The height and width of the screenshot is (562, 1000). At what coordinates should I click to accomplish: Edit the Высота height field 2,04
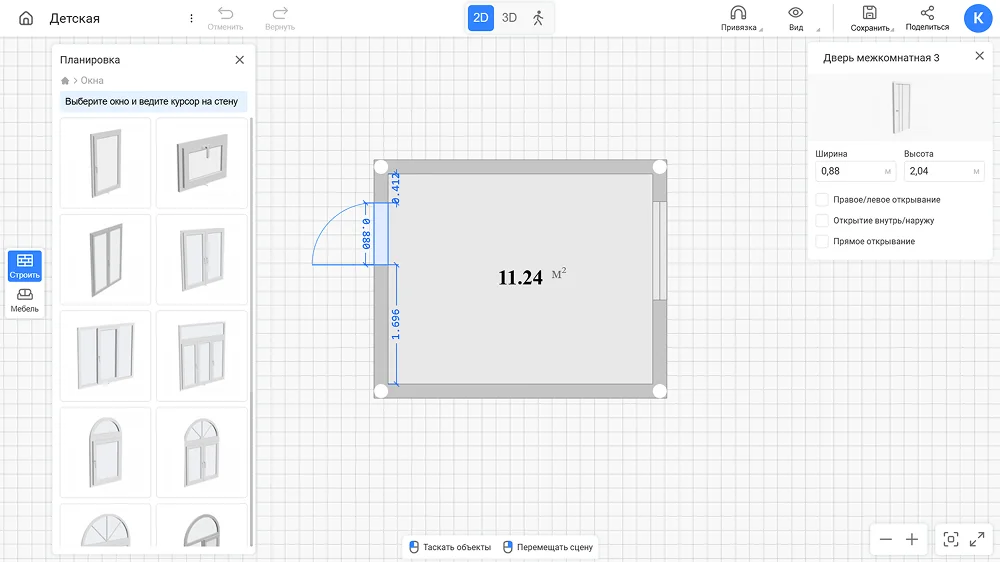(944, 171)
